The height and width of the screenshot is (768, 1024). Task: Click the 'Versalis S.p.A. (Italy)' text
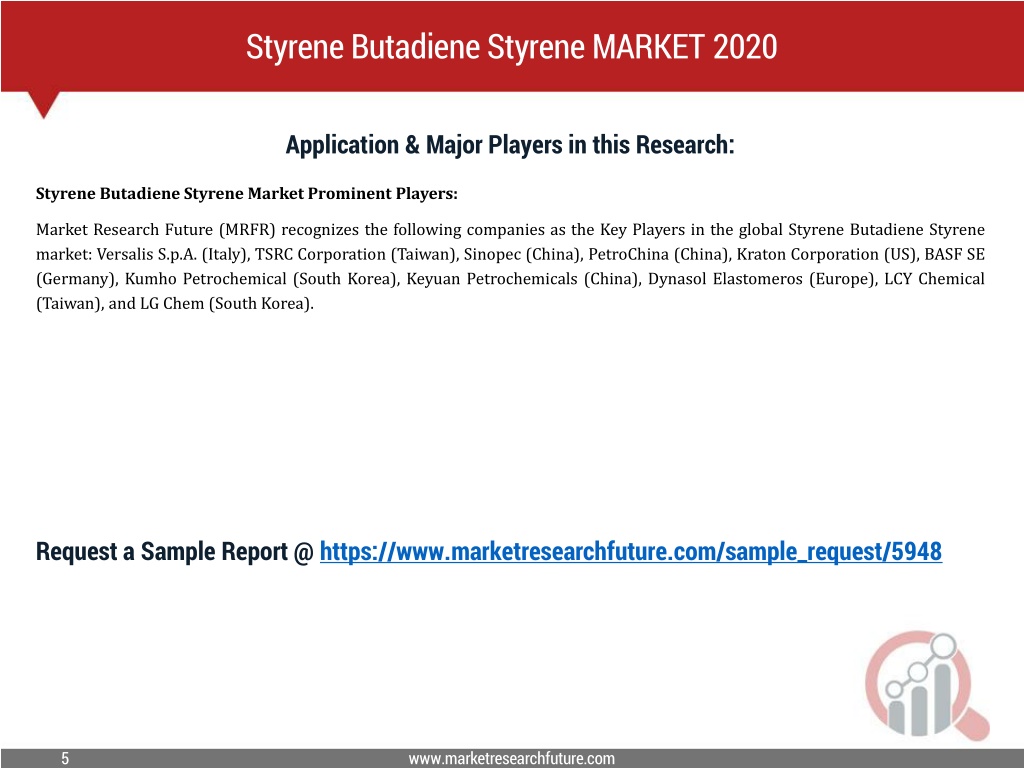pos(173,255)
